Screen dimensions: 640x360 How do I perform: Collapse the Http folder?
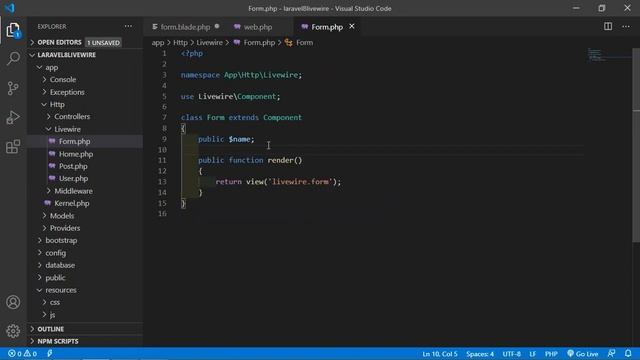pyautogui.click(x=57, y=104)
